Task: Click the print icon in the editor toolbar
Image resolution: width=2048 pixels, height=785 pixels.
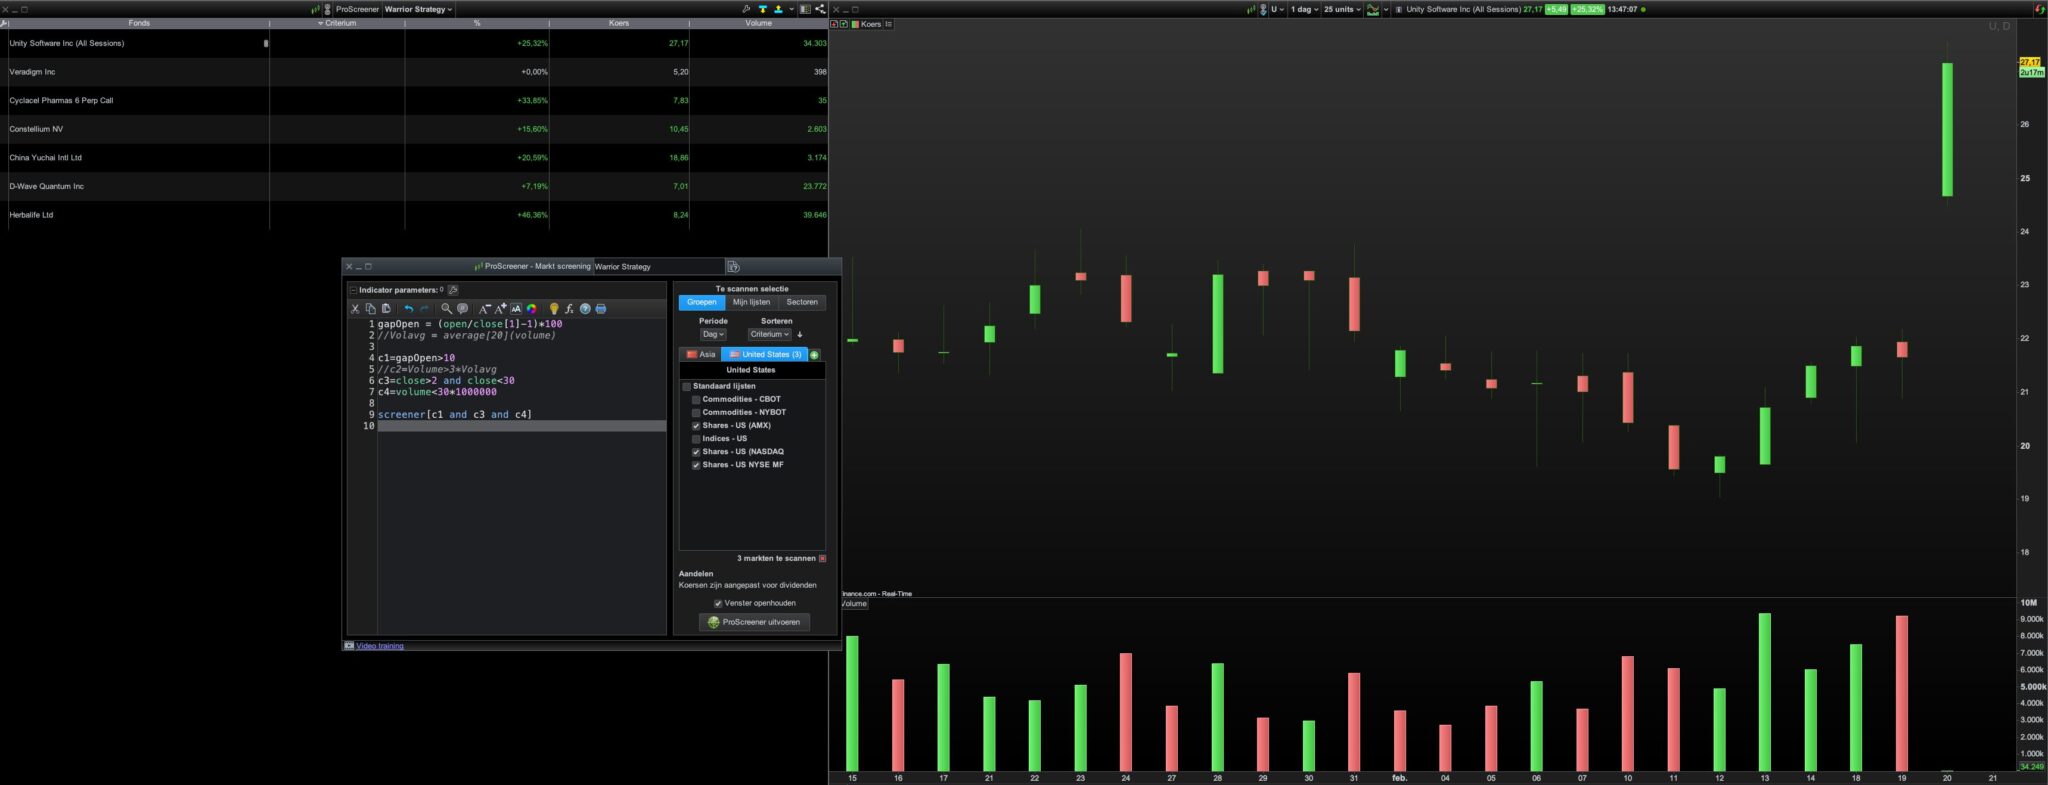Action: click(601, 309)
